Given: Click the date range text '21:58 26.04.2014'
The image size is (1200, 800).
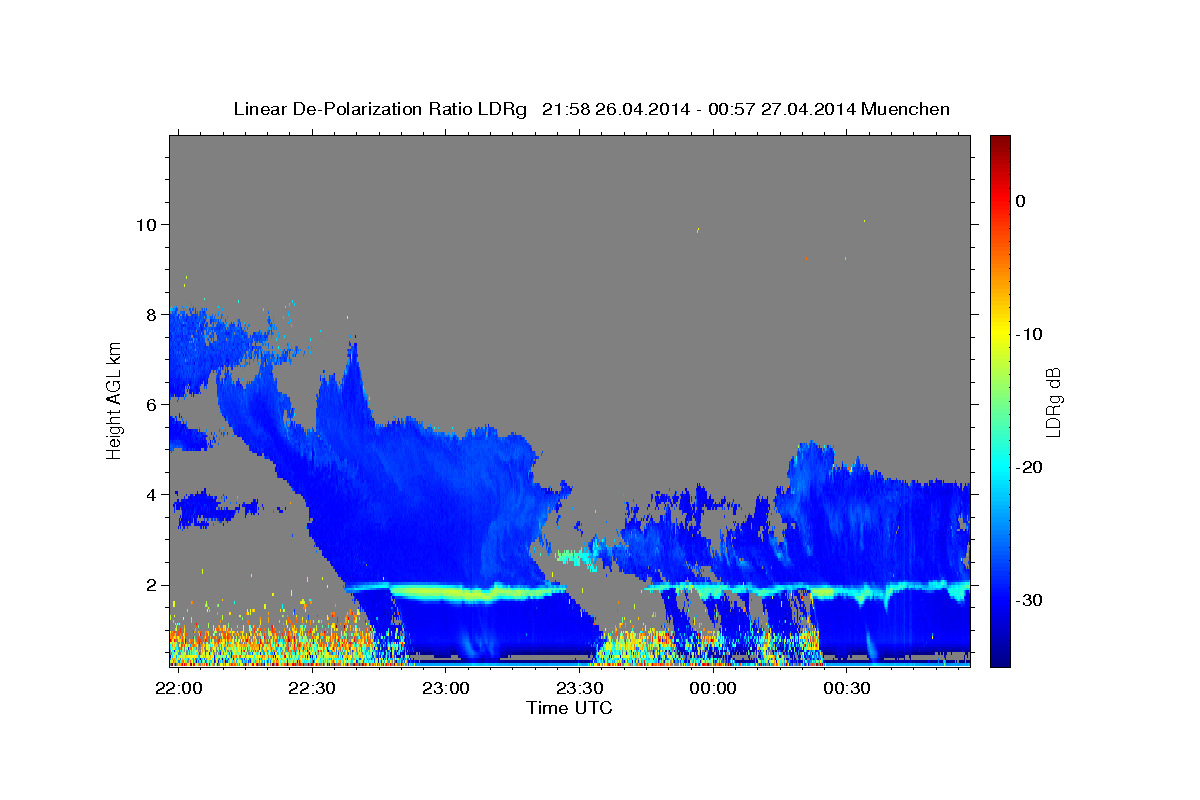Looking at the screenshot, I should (616, 109).
